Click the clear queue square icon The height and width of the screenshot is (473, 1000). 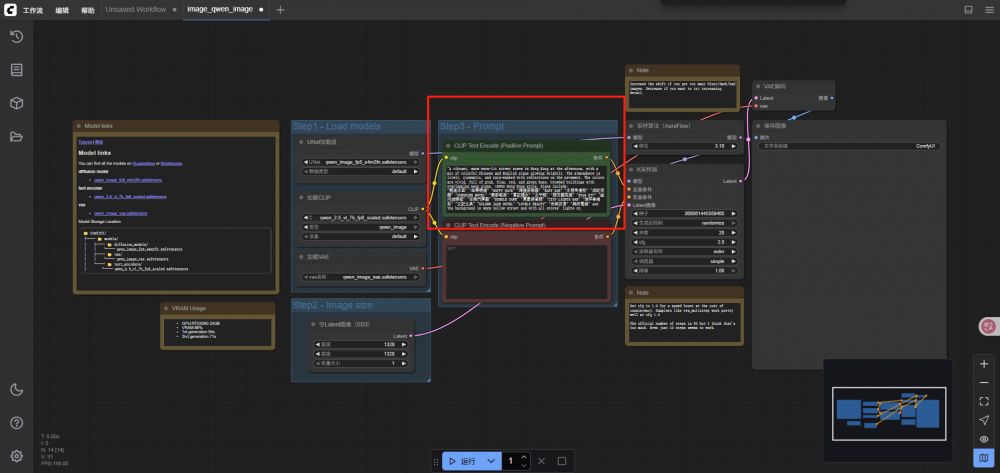562,461
